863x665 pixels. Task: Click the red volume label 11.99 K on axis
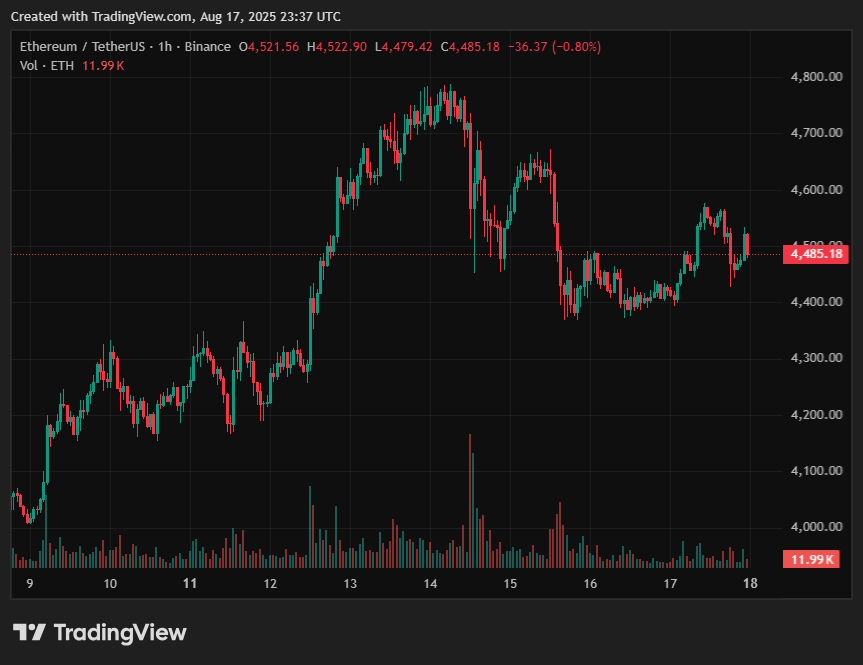click(811, 559)
